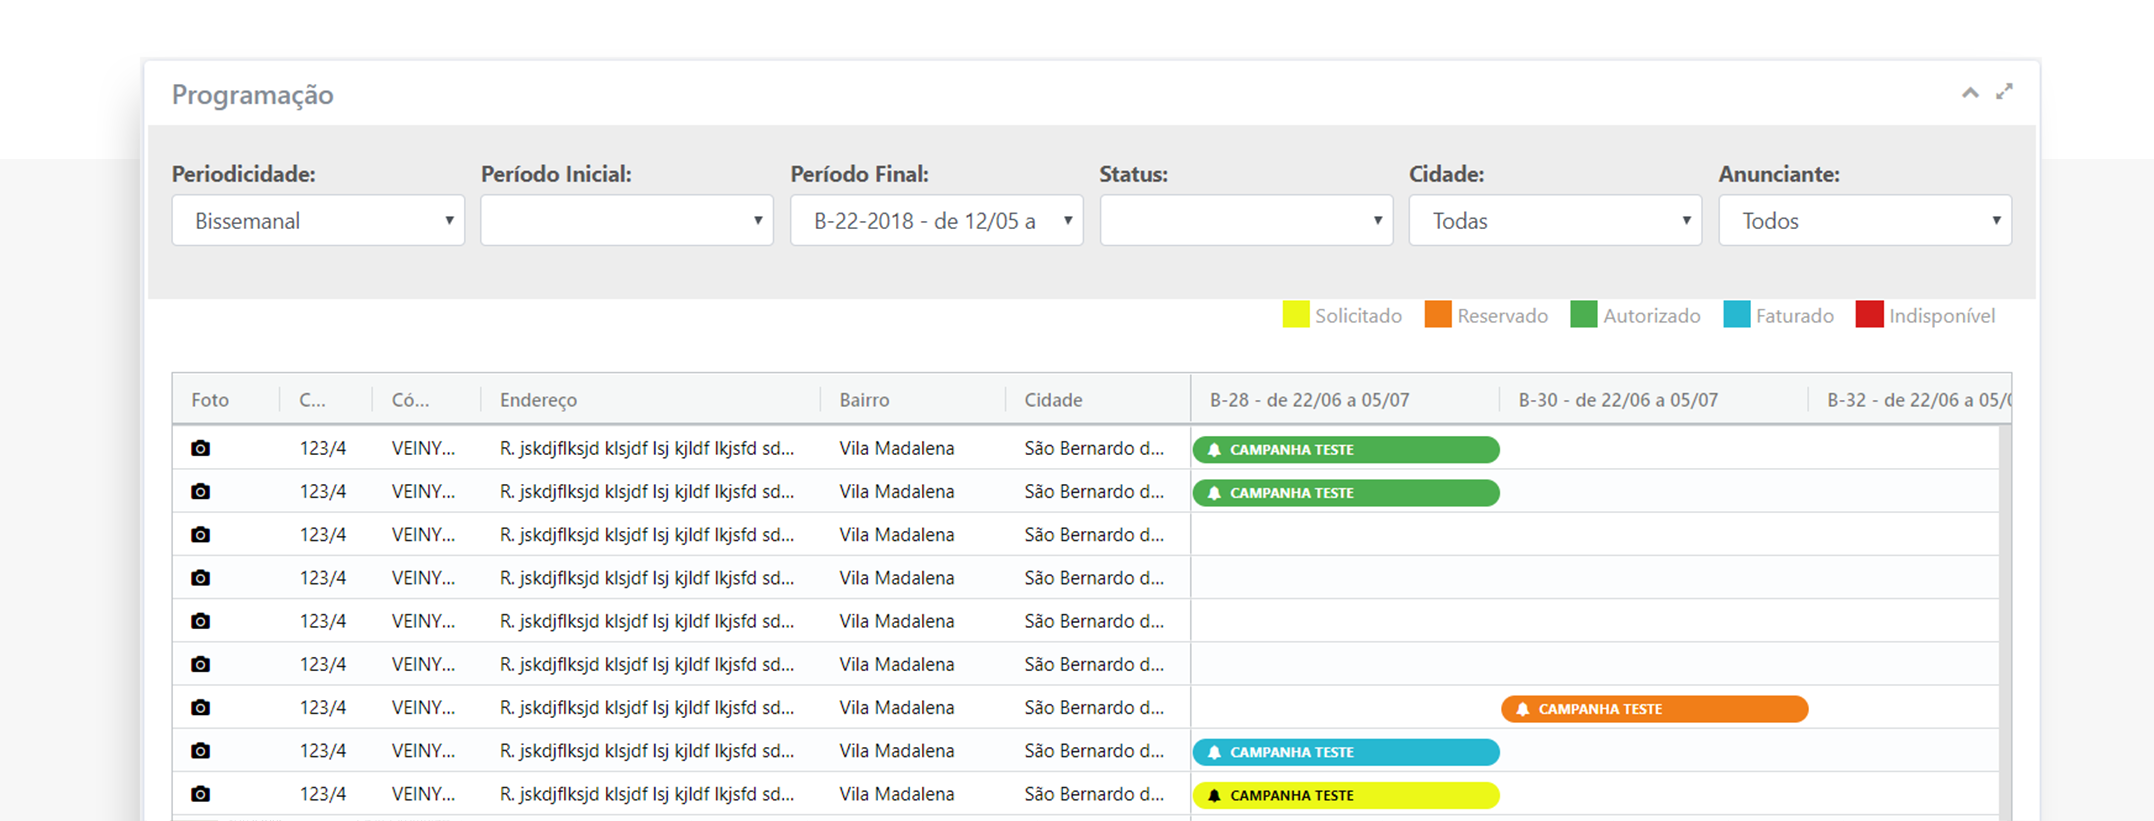This screenshot has width=2154, height=821.
Task: Open the Cidade dropdown showing Todas
Action: (1555, 221)
